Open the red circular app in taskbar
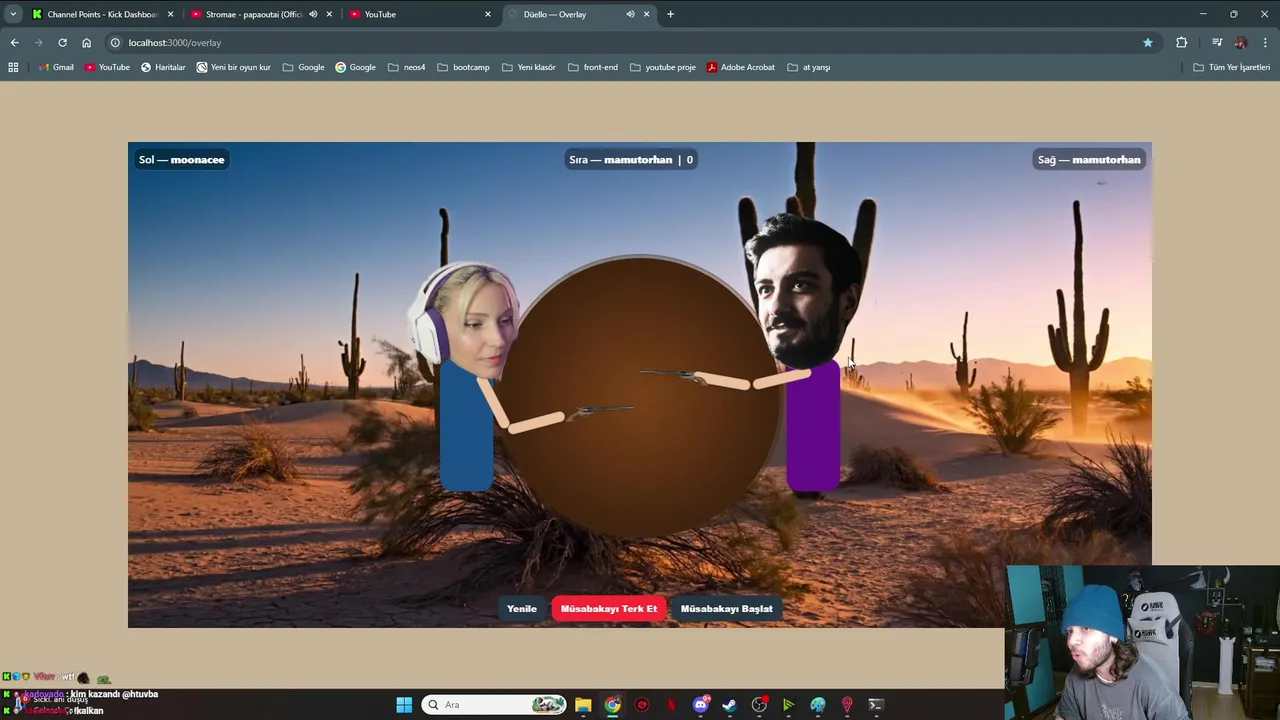 [642, 705]
